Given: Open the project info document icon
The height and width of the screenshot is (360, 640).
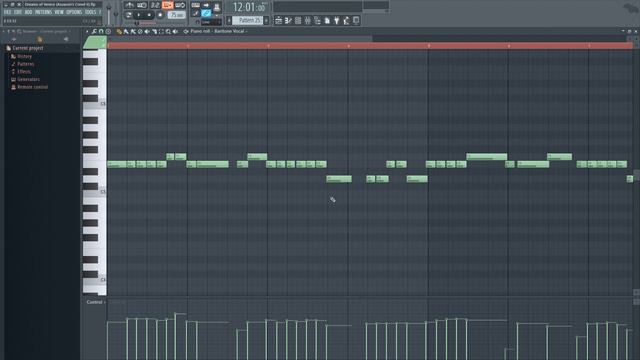Looking at the screenshot, I should [x=327, y=20].
